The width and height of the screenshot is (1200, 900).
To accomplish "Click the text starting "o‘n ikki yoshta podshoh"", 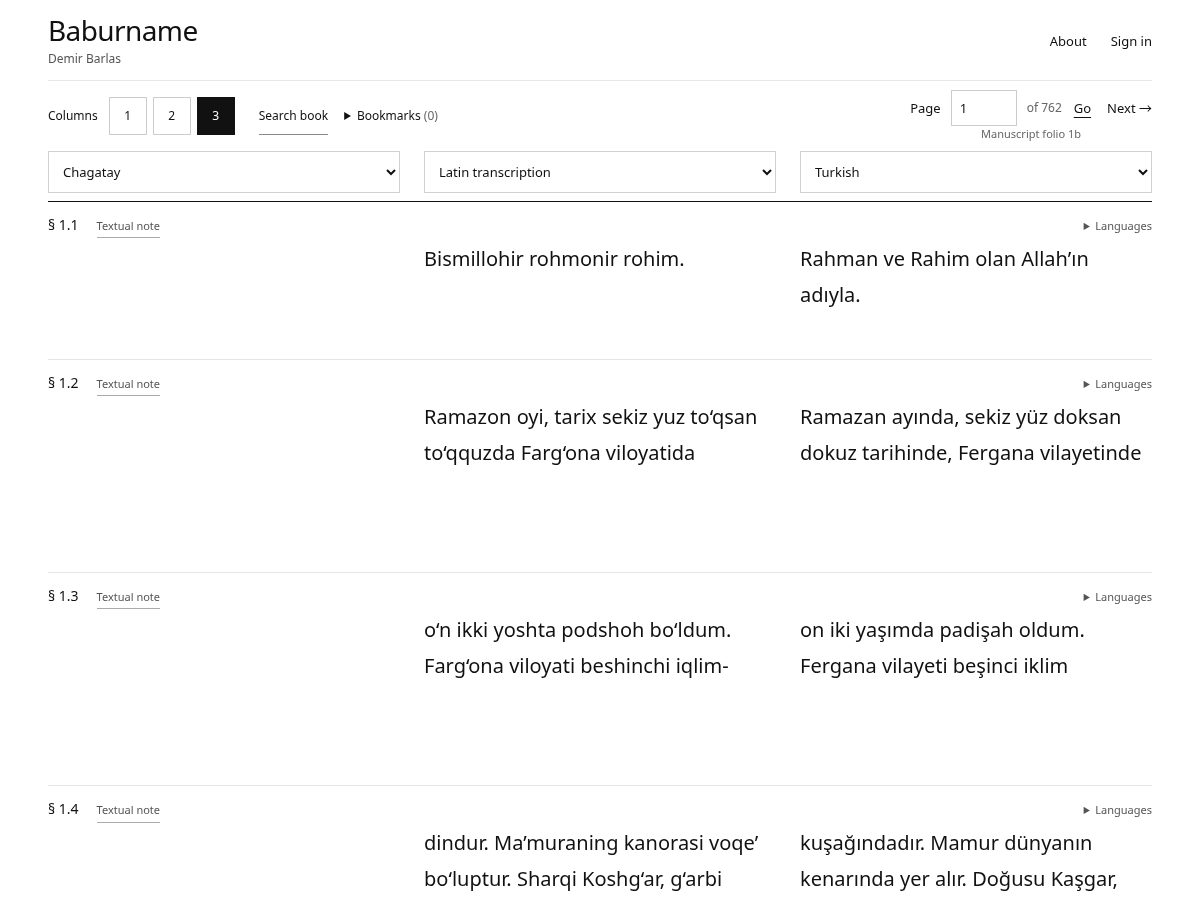I will tap(577, 648).
